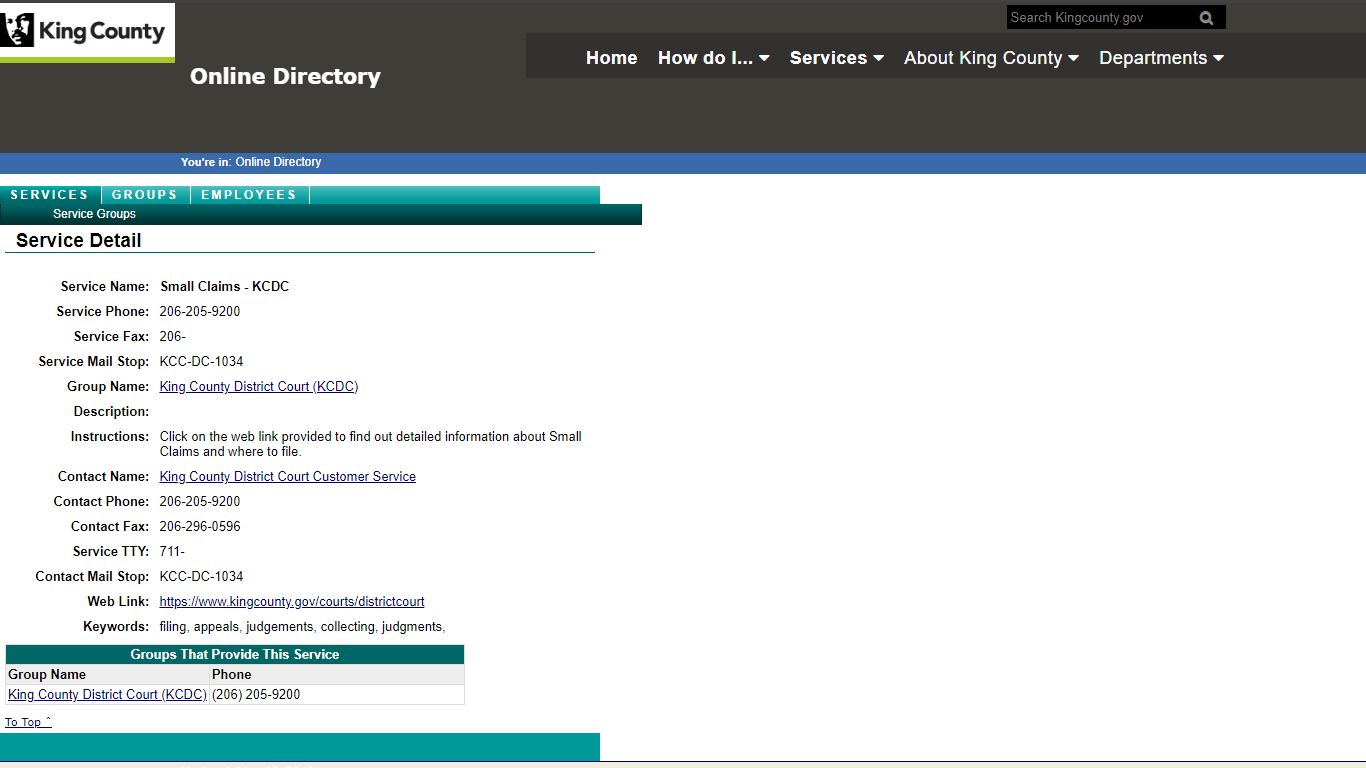The height and width of the screenshot is (768, 1366).
Task: Open Group Name King County District Court link
Action: pos(259,387)
